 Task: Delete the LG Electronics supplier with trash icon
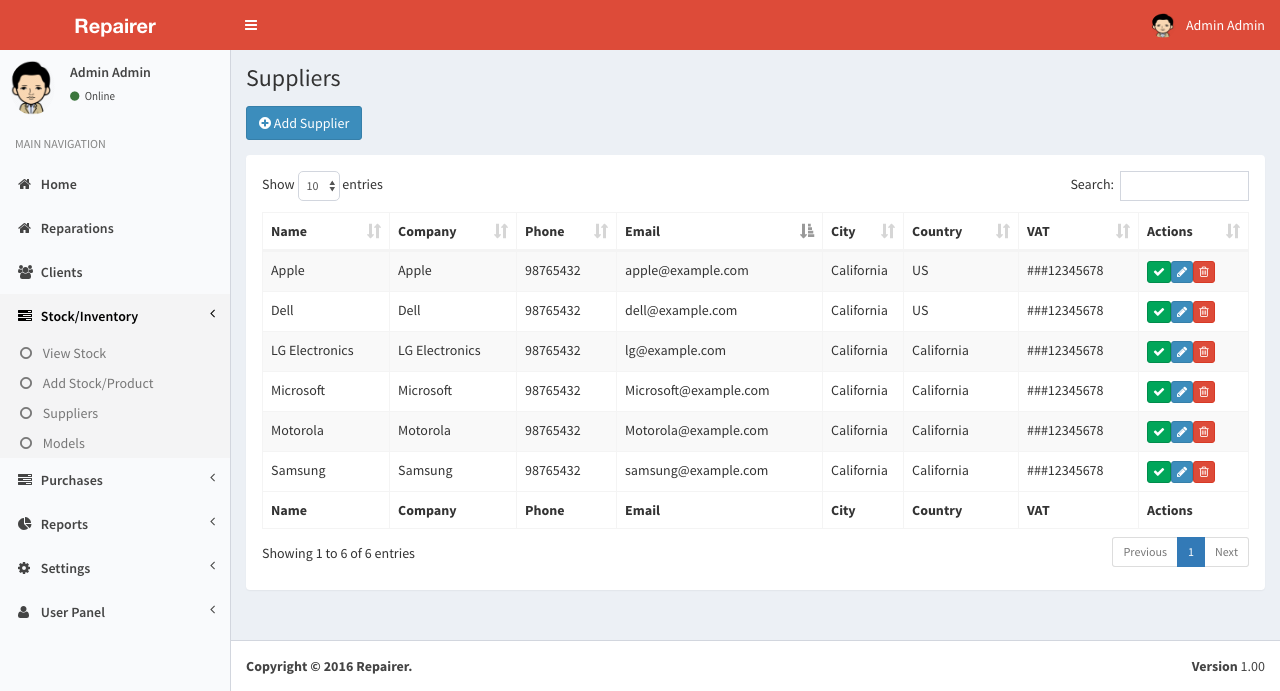(1204, 352)
